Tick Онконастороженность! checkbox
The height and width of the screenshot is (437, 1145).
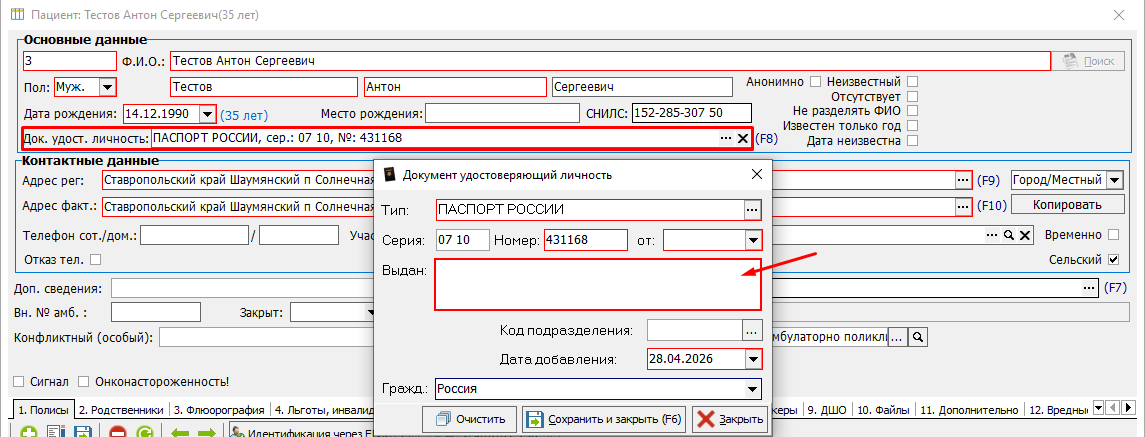click(83, 381)
